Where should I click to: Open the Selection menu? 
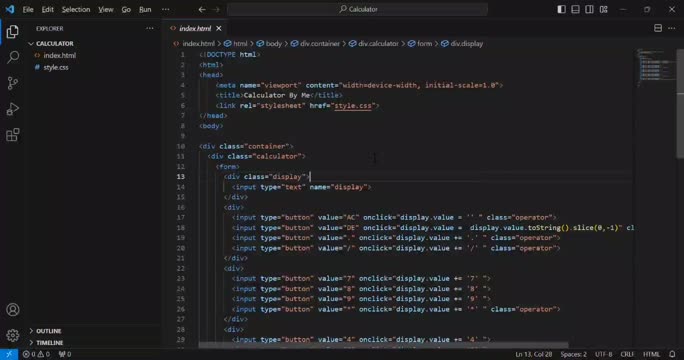tap(76, 9)
